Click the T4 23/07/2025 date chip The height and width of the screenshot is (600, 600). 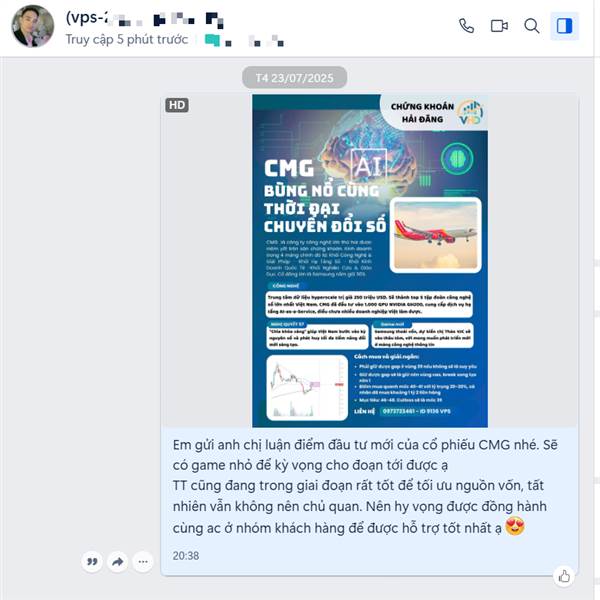(x=294, y=78)
